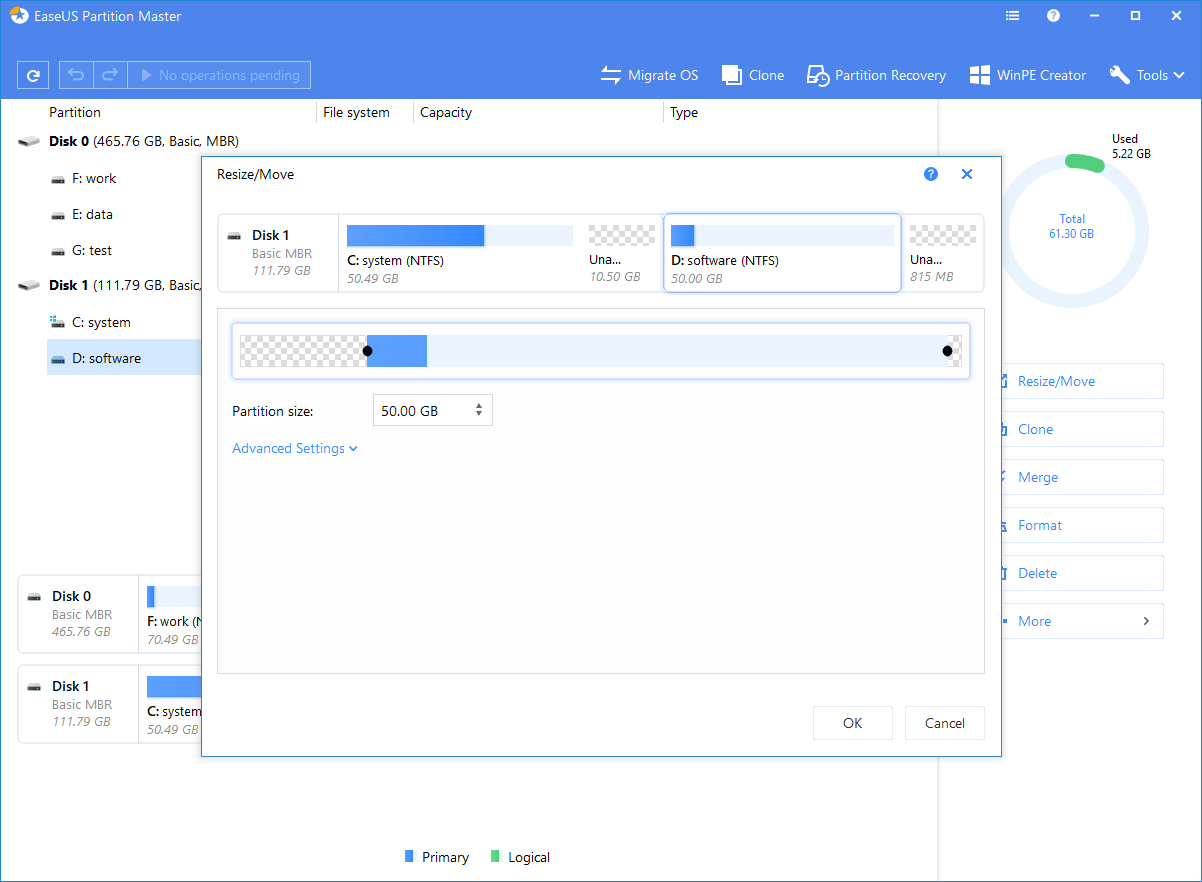The image size is (1202, 882).
Task: Open the application menu in the title bar
Action: 1012,15
